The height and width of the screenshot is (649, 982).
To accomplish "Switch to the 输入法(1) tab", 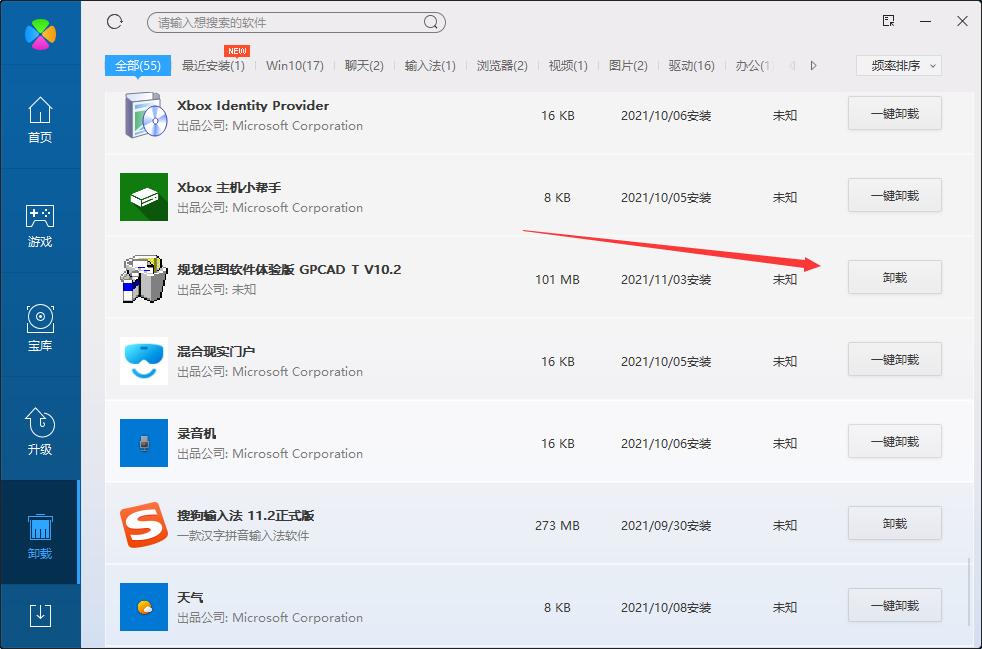I will coord(430,66).
